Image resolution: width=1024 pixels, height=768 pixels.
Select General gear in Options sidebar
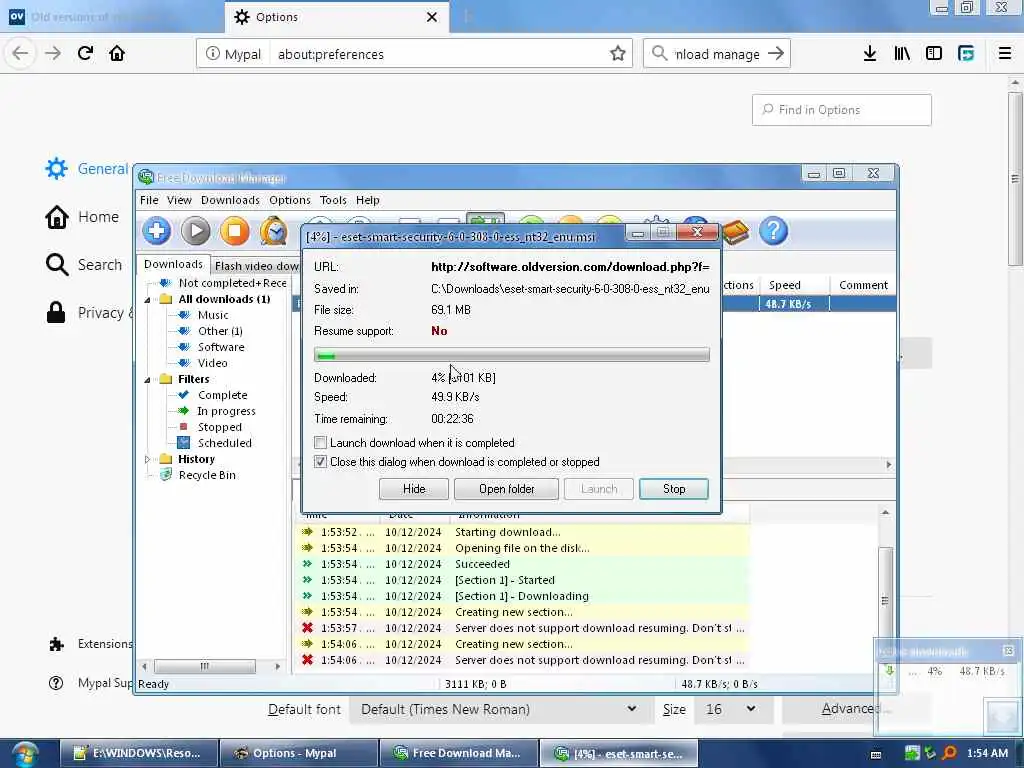86,168
